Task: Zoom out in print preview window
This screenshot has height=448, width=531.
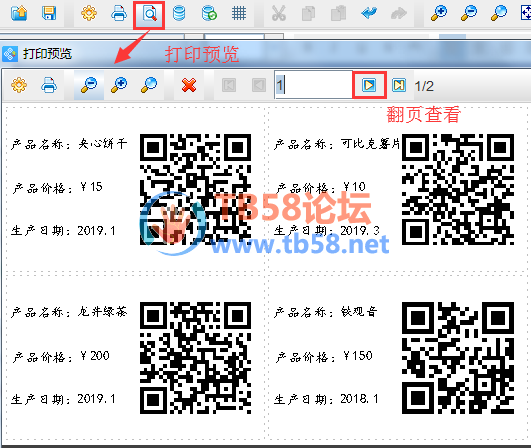Action: click(x=89, y=85)
